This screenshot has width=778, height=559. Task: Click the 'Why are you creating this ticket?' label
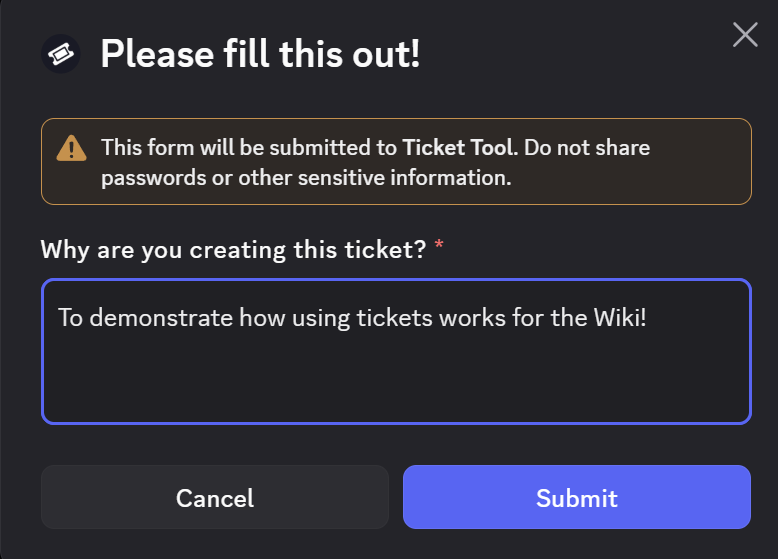[x=233, y=249]
